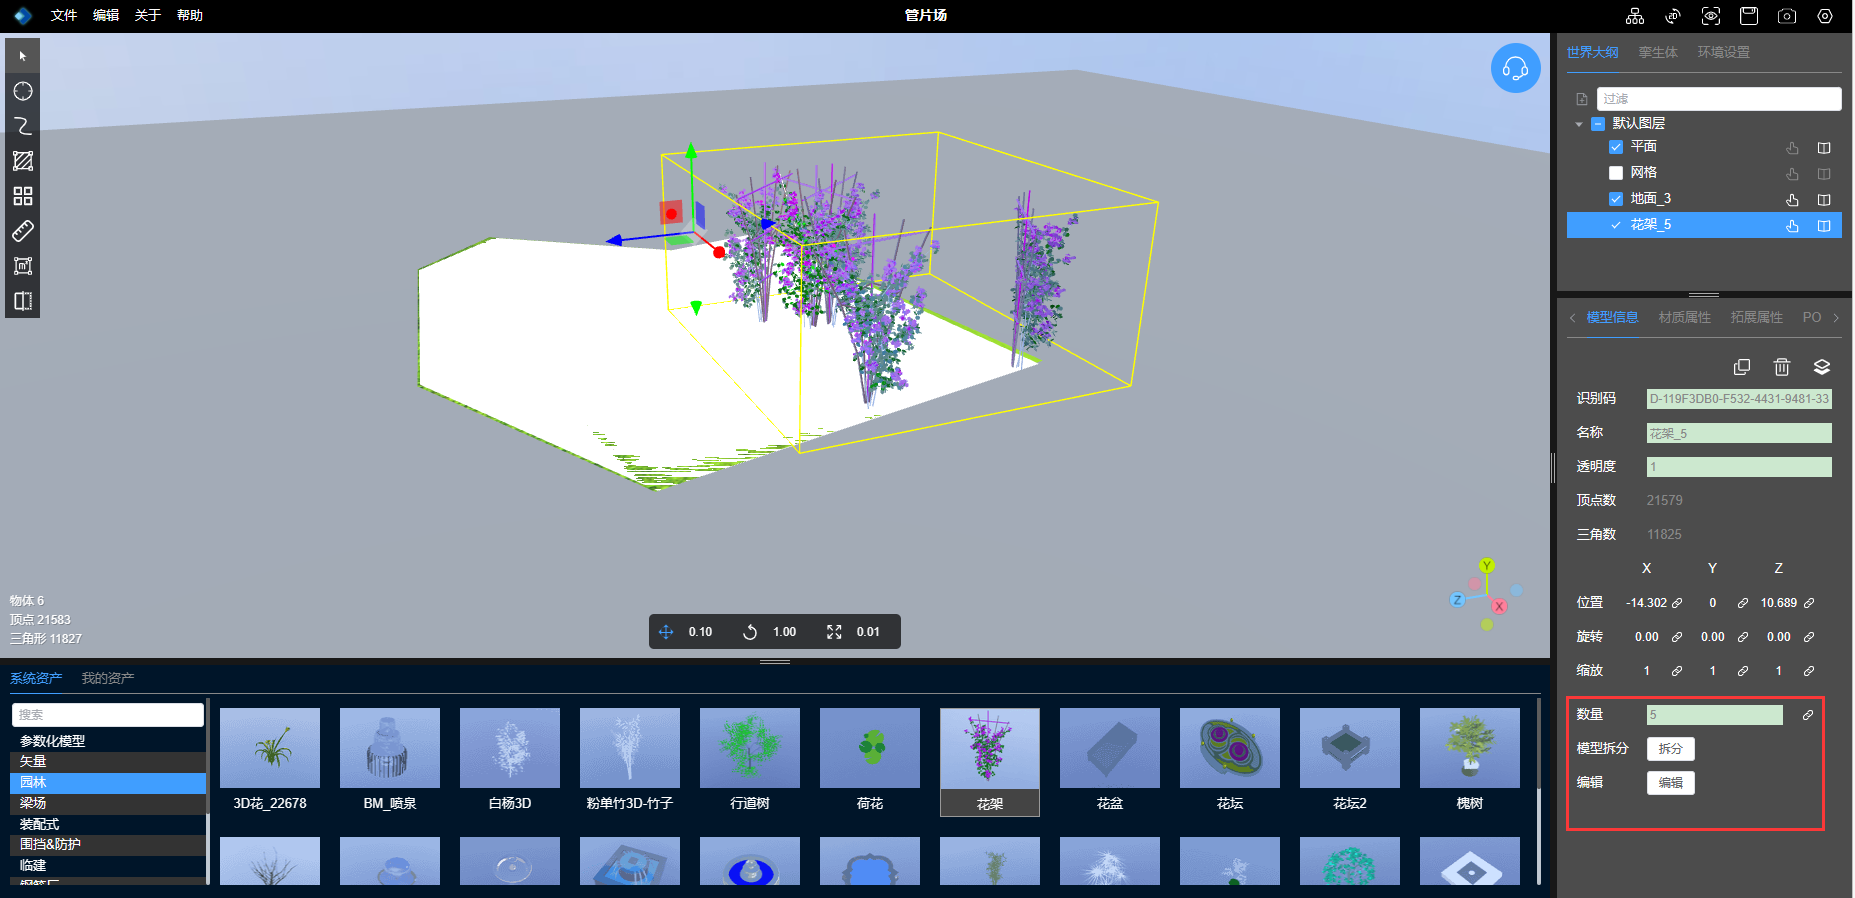Click the camera screenshot icon in top bar

pos(1787,16)
